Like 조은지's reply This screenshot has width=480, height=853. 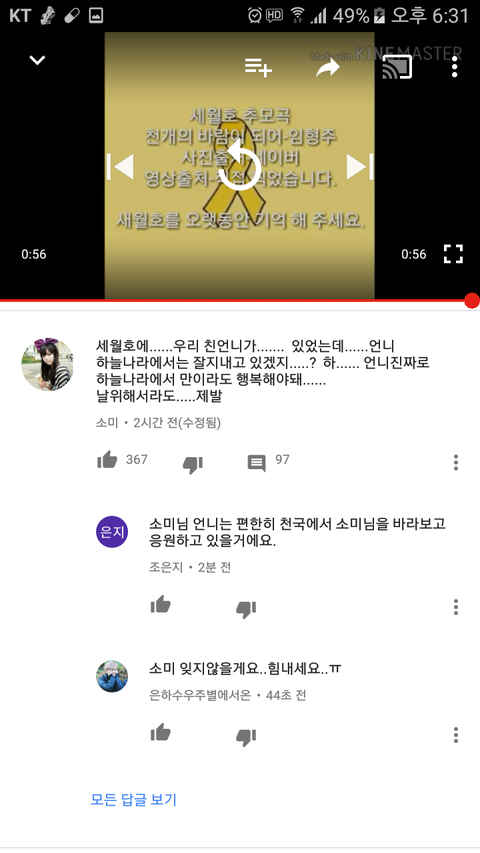[x=161, y=604]
